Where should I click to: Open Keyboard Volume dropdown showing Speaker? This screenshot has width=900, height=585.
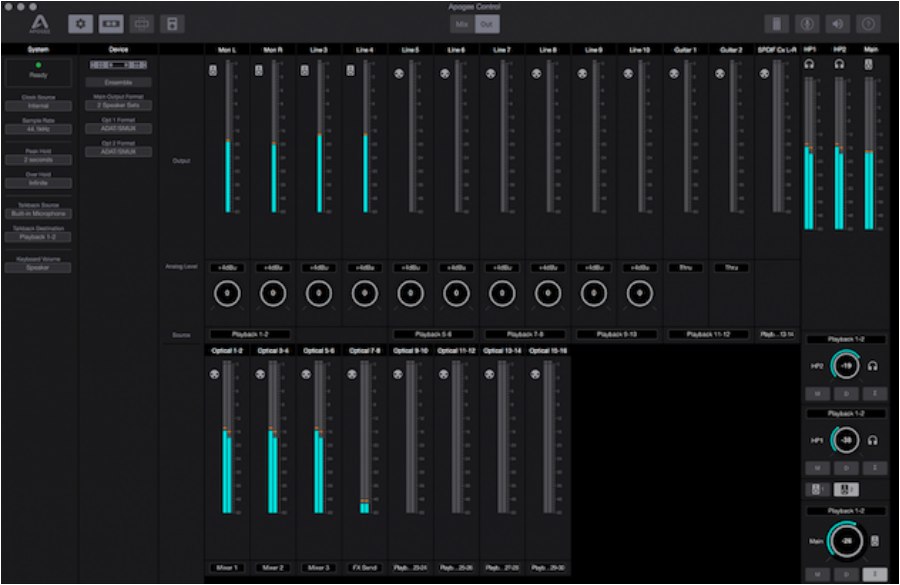click(x=38, y=268)
